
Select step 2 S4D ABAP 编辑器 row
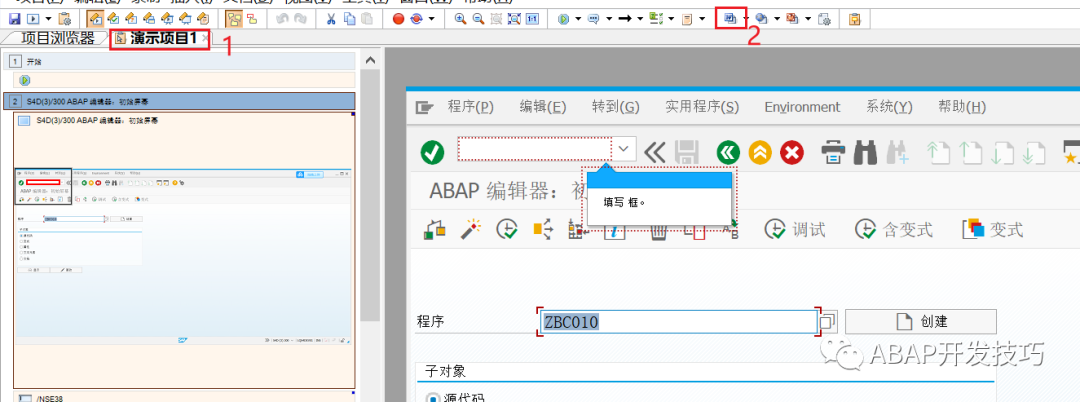pyautogui.click(x=179, y=101)
